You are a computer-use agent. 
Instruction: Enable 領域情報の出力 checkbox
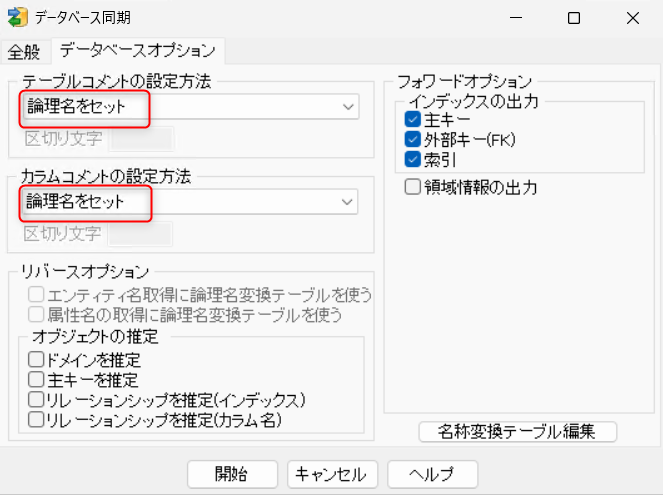click(x=412, y=187)
